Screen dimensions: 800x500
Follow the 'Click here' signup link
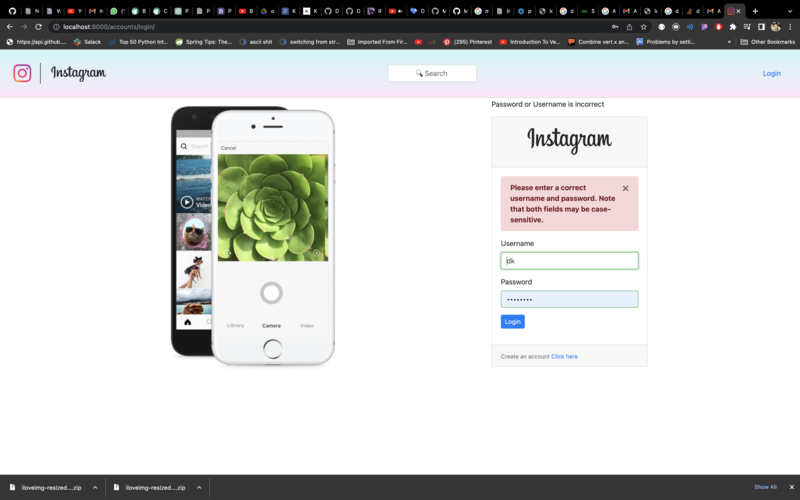coord(564,356)
